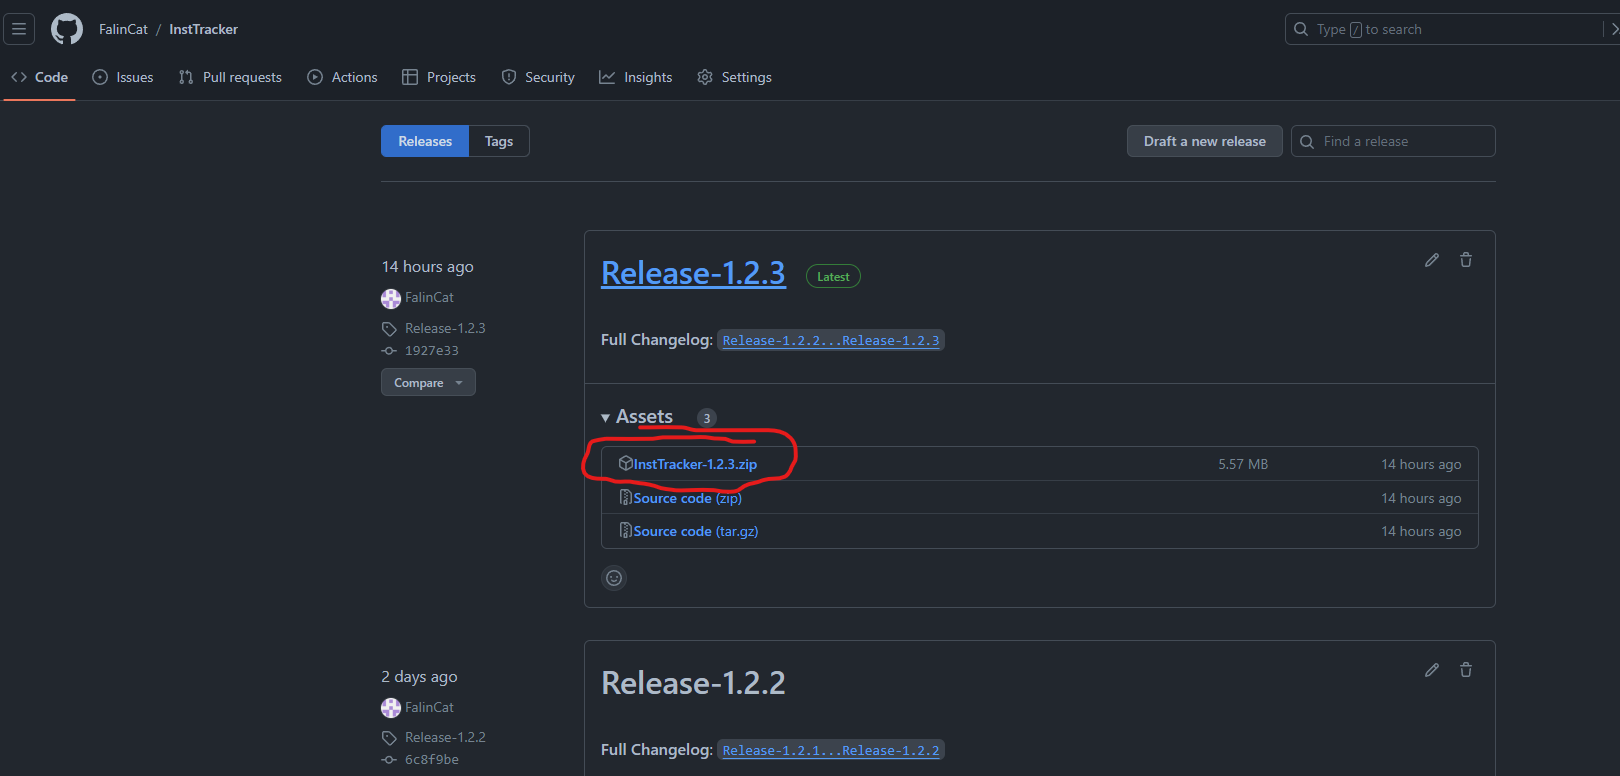Edit Release-1.2.2 using the pencil icon

coord(1432,670)
